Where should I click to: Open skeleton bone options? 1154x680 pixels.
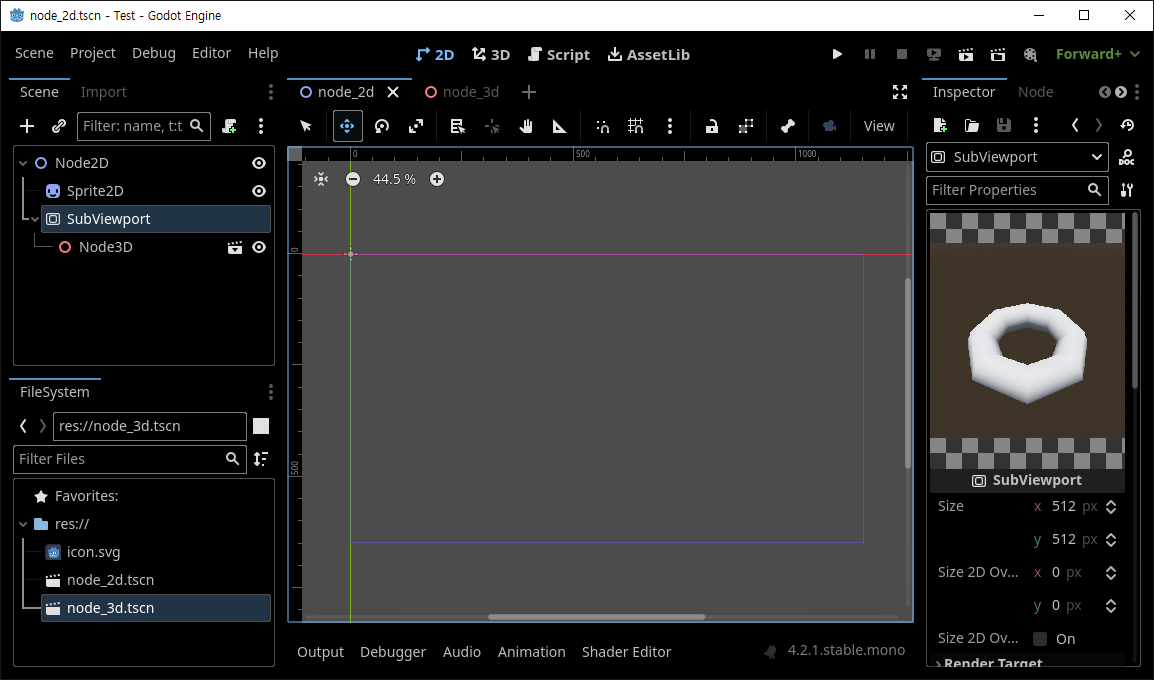788,126
